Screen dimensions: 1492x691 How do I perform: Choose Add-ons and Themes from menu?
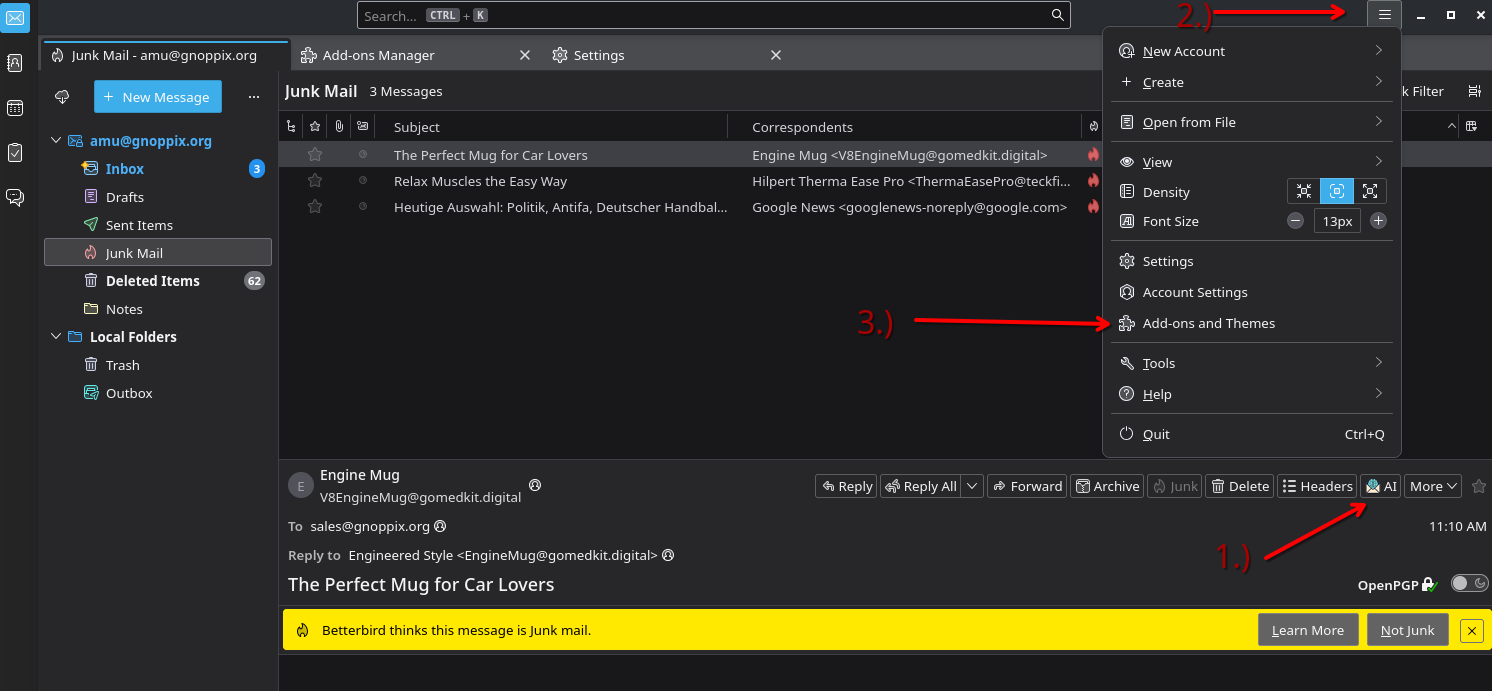(1208, 323)
